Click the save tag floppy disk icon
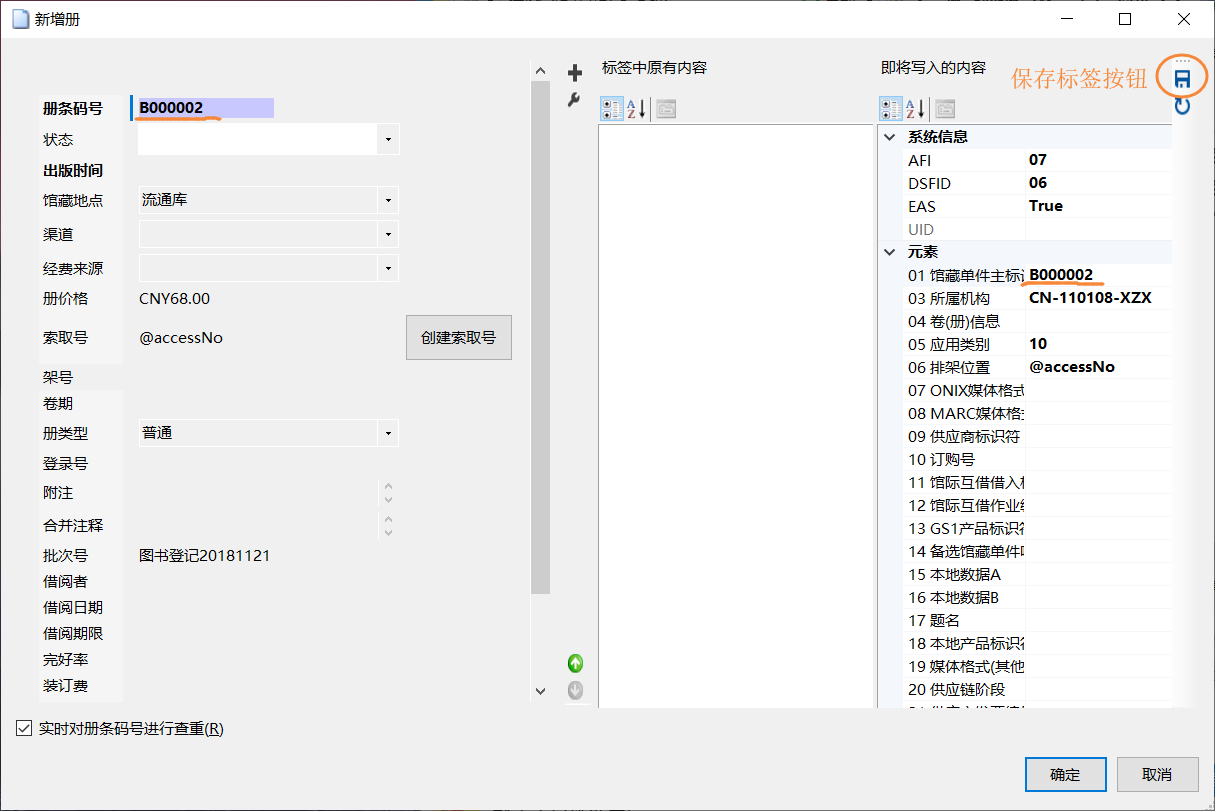This screenshot has width=1215, height=811. pyautogui.click(x=1182, y=79)
